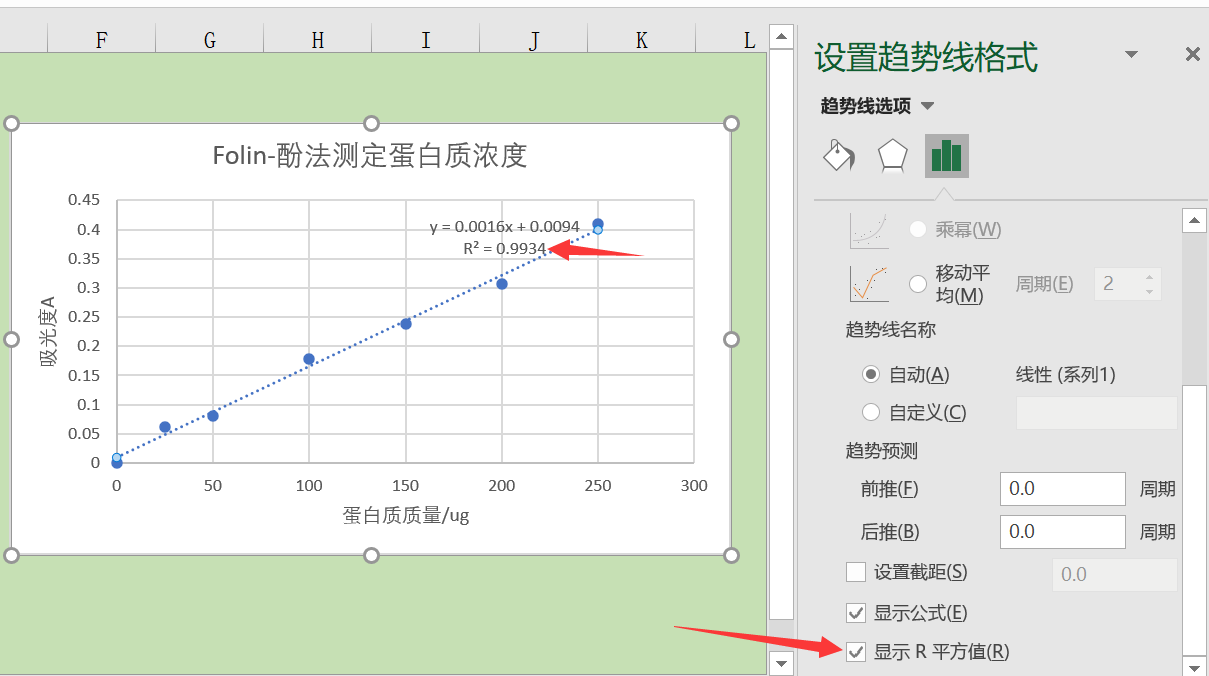Close the 设置趋势线格式 pane
This screenshot has width=1209, height=676.
[x=1192, y=55]
